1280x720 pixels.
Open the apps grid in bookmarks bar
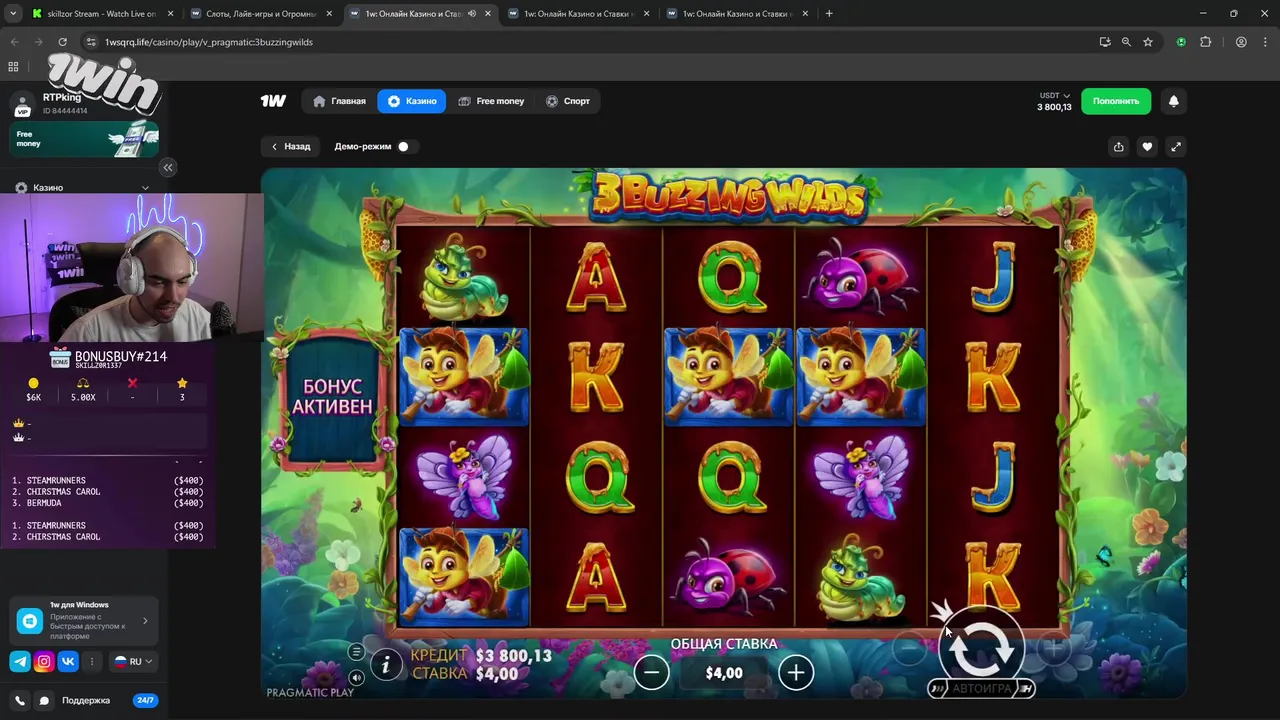pos(13,67)
